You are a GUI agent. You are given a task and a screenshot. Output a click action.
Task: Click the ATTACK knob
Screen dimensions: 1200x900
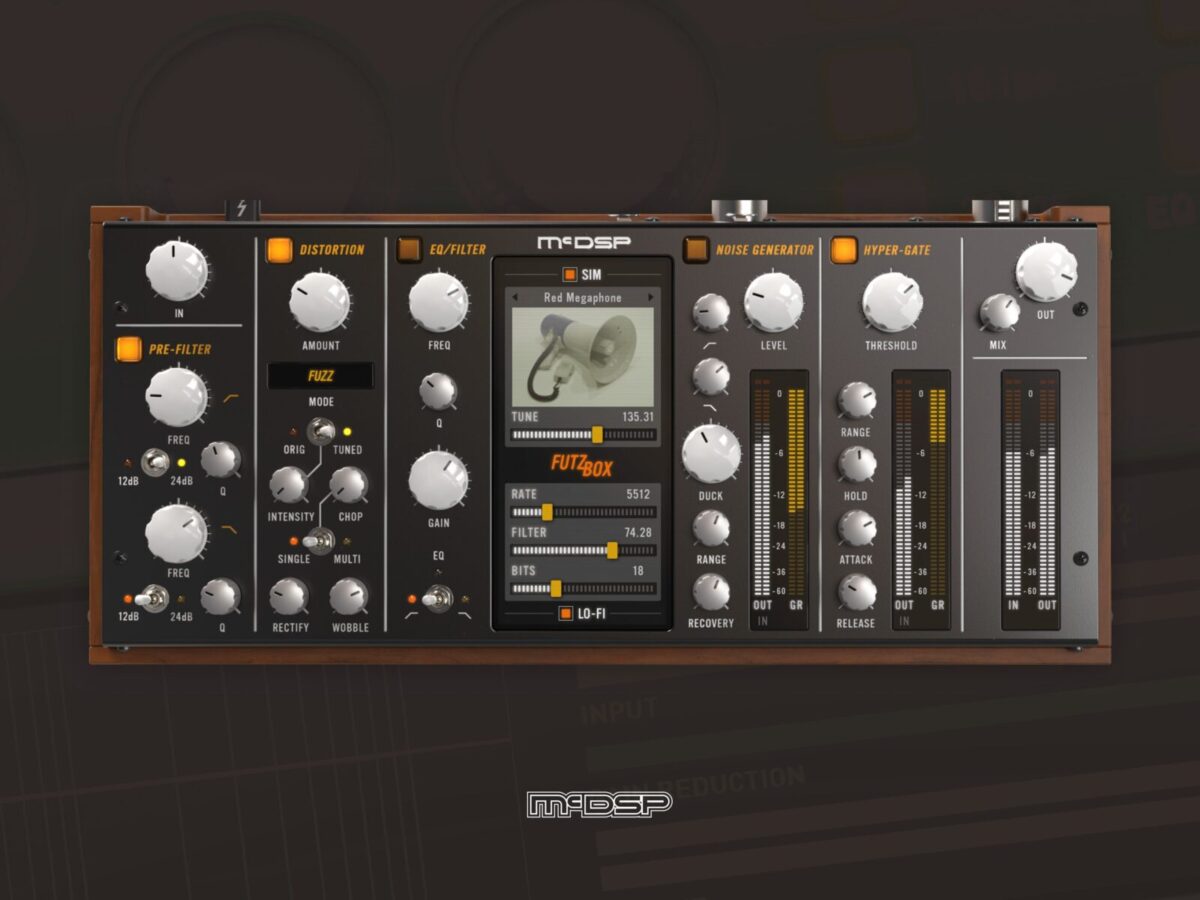click(857, 528)
